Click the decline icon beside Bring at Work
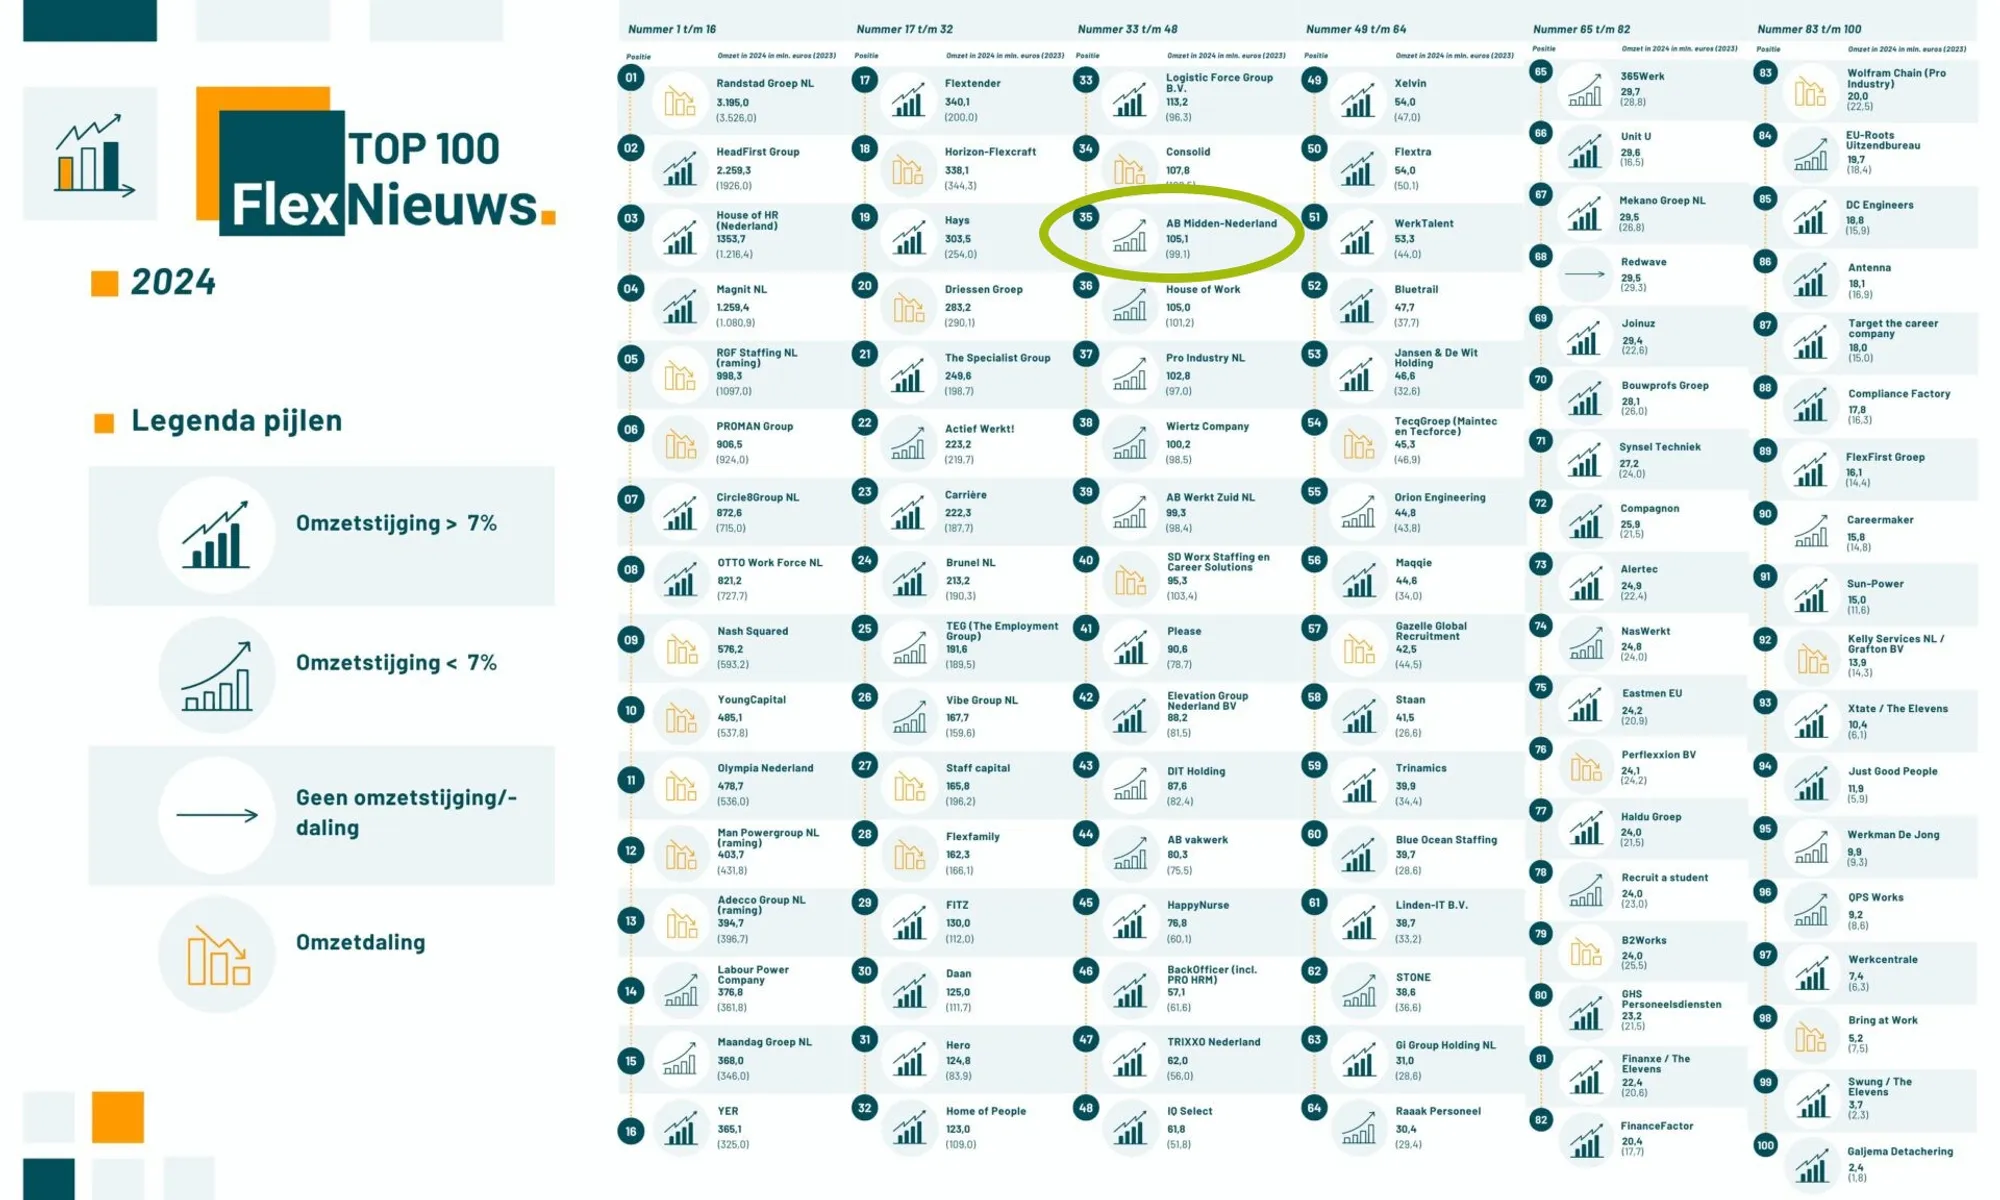The height and width of the screenshot is (1200, 2000). coord(1810,1038)
